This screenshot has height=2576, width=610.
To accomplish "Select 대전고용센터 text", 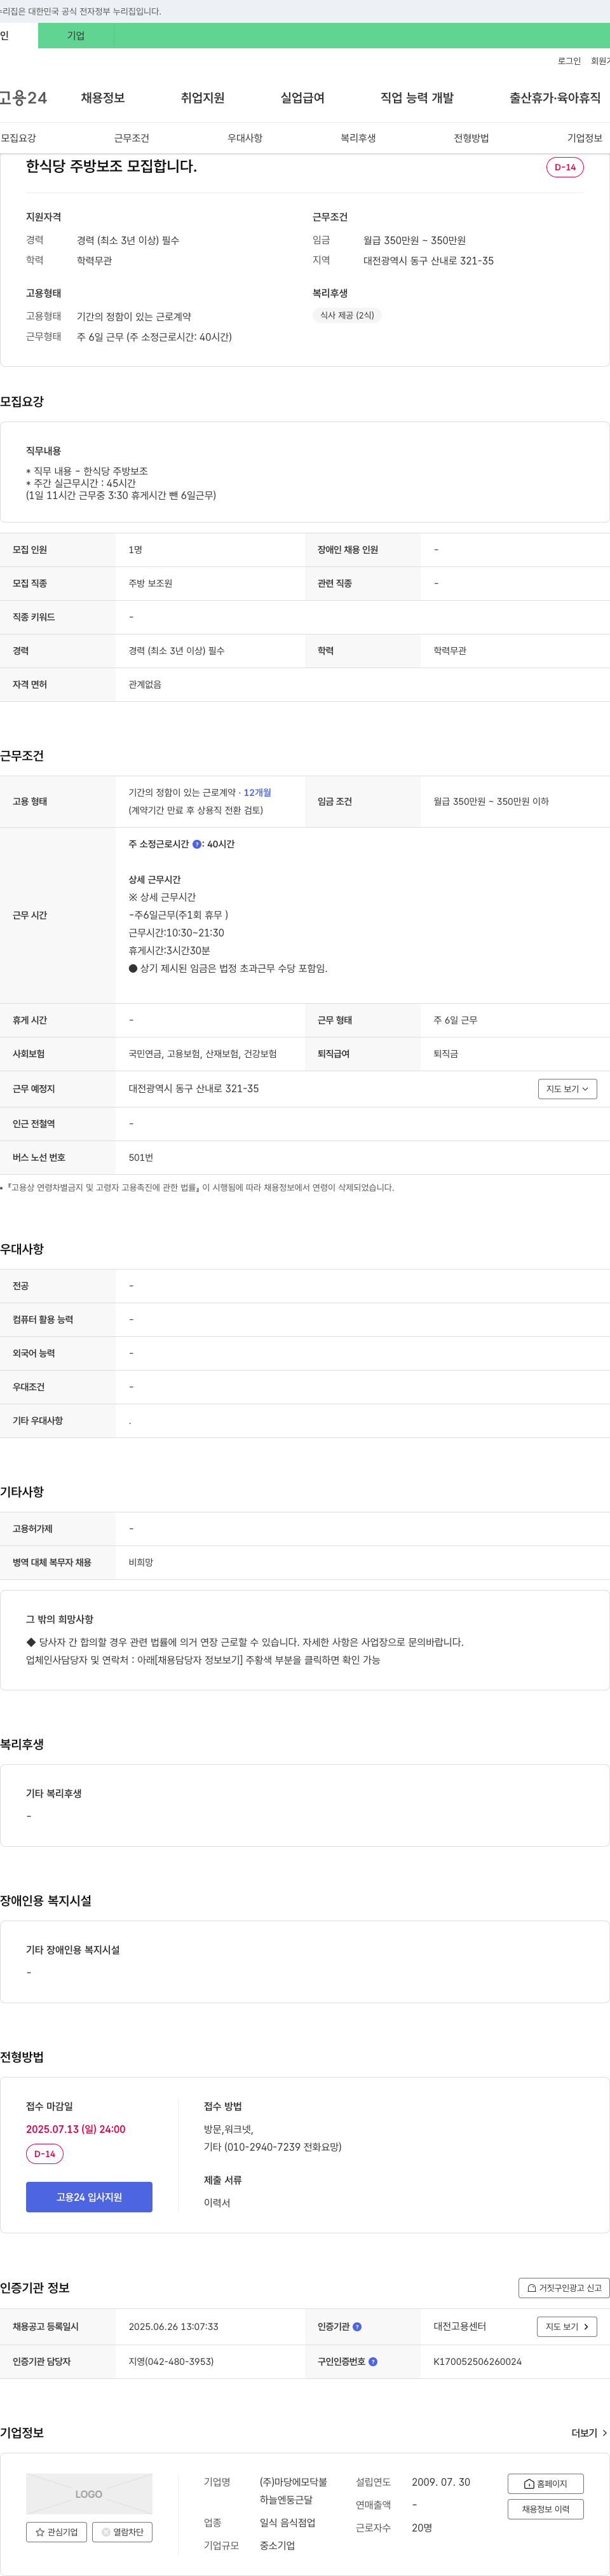I will click(x=460, y=2327).
